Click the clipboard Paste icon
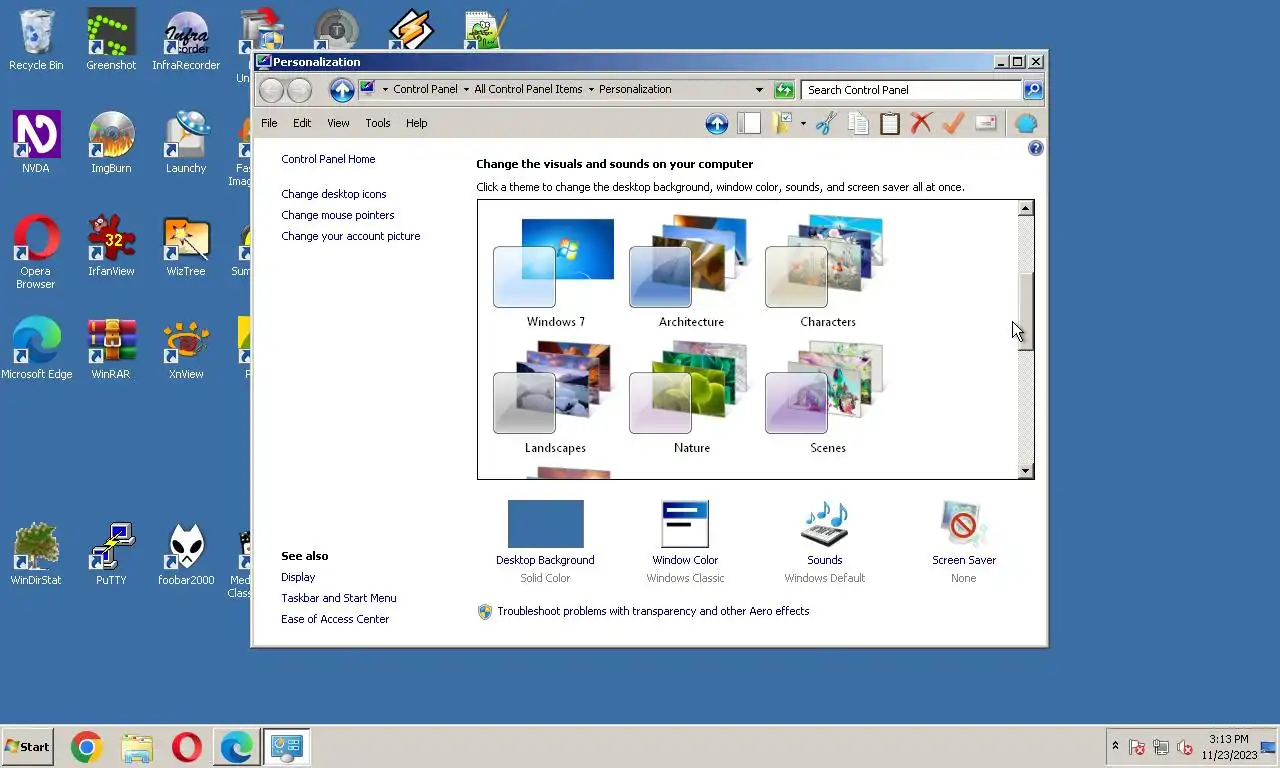Image resolution: width=1280 pixels, height=768 pixels. pyautogui.click(x=890, y=123)
